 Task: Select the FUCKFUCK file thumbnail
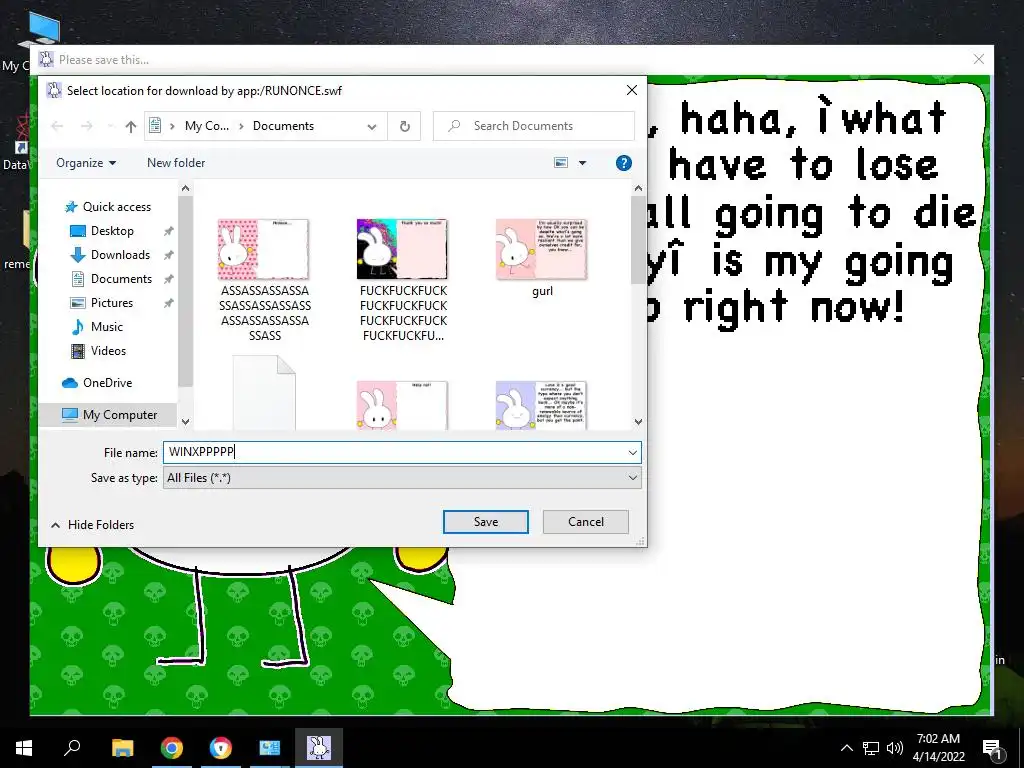(x=402, y=249)
